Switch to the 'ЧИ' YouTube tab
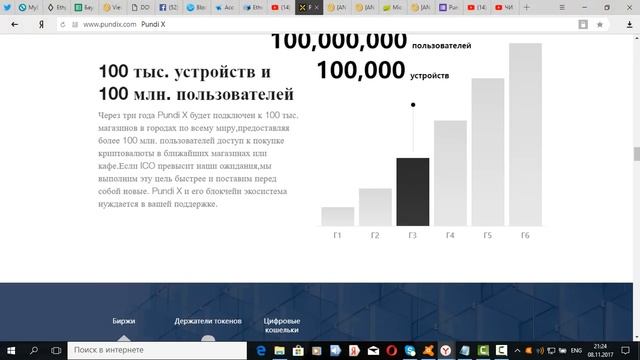640x360 pixels. click(x=504, y=7)
